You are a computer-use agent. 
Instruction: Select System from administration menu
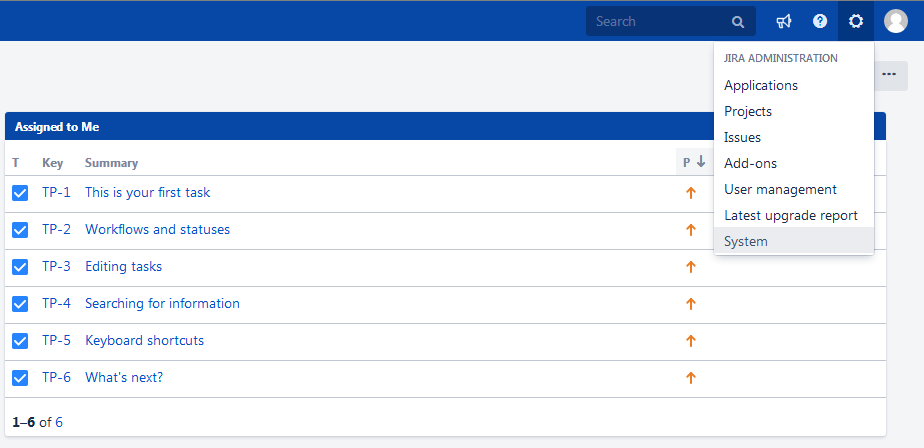point(746,241)
